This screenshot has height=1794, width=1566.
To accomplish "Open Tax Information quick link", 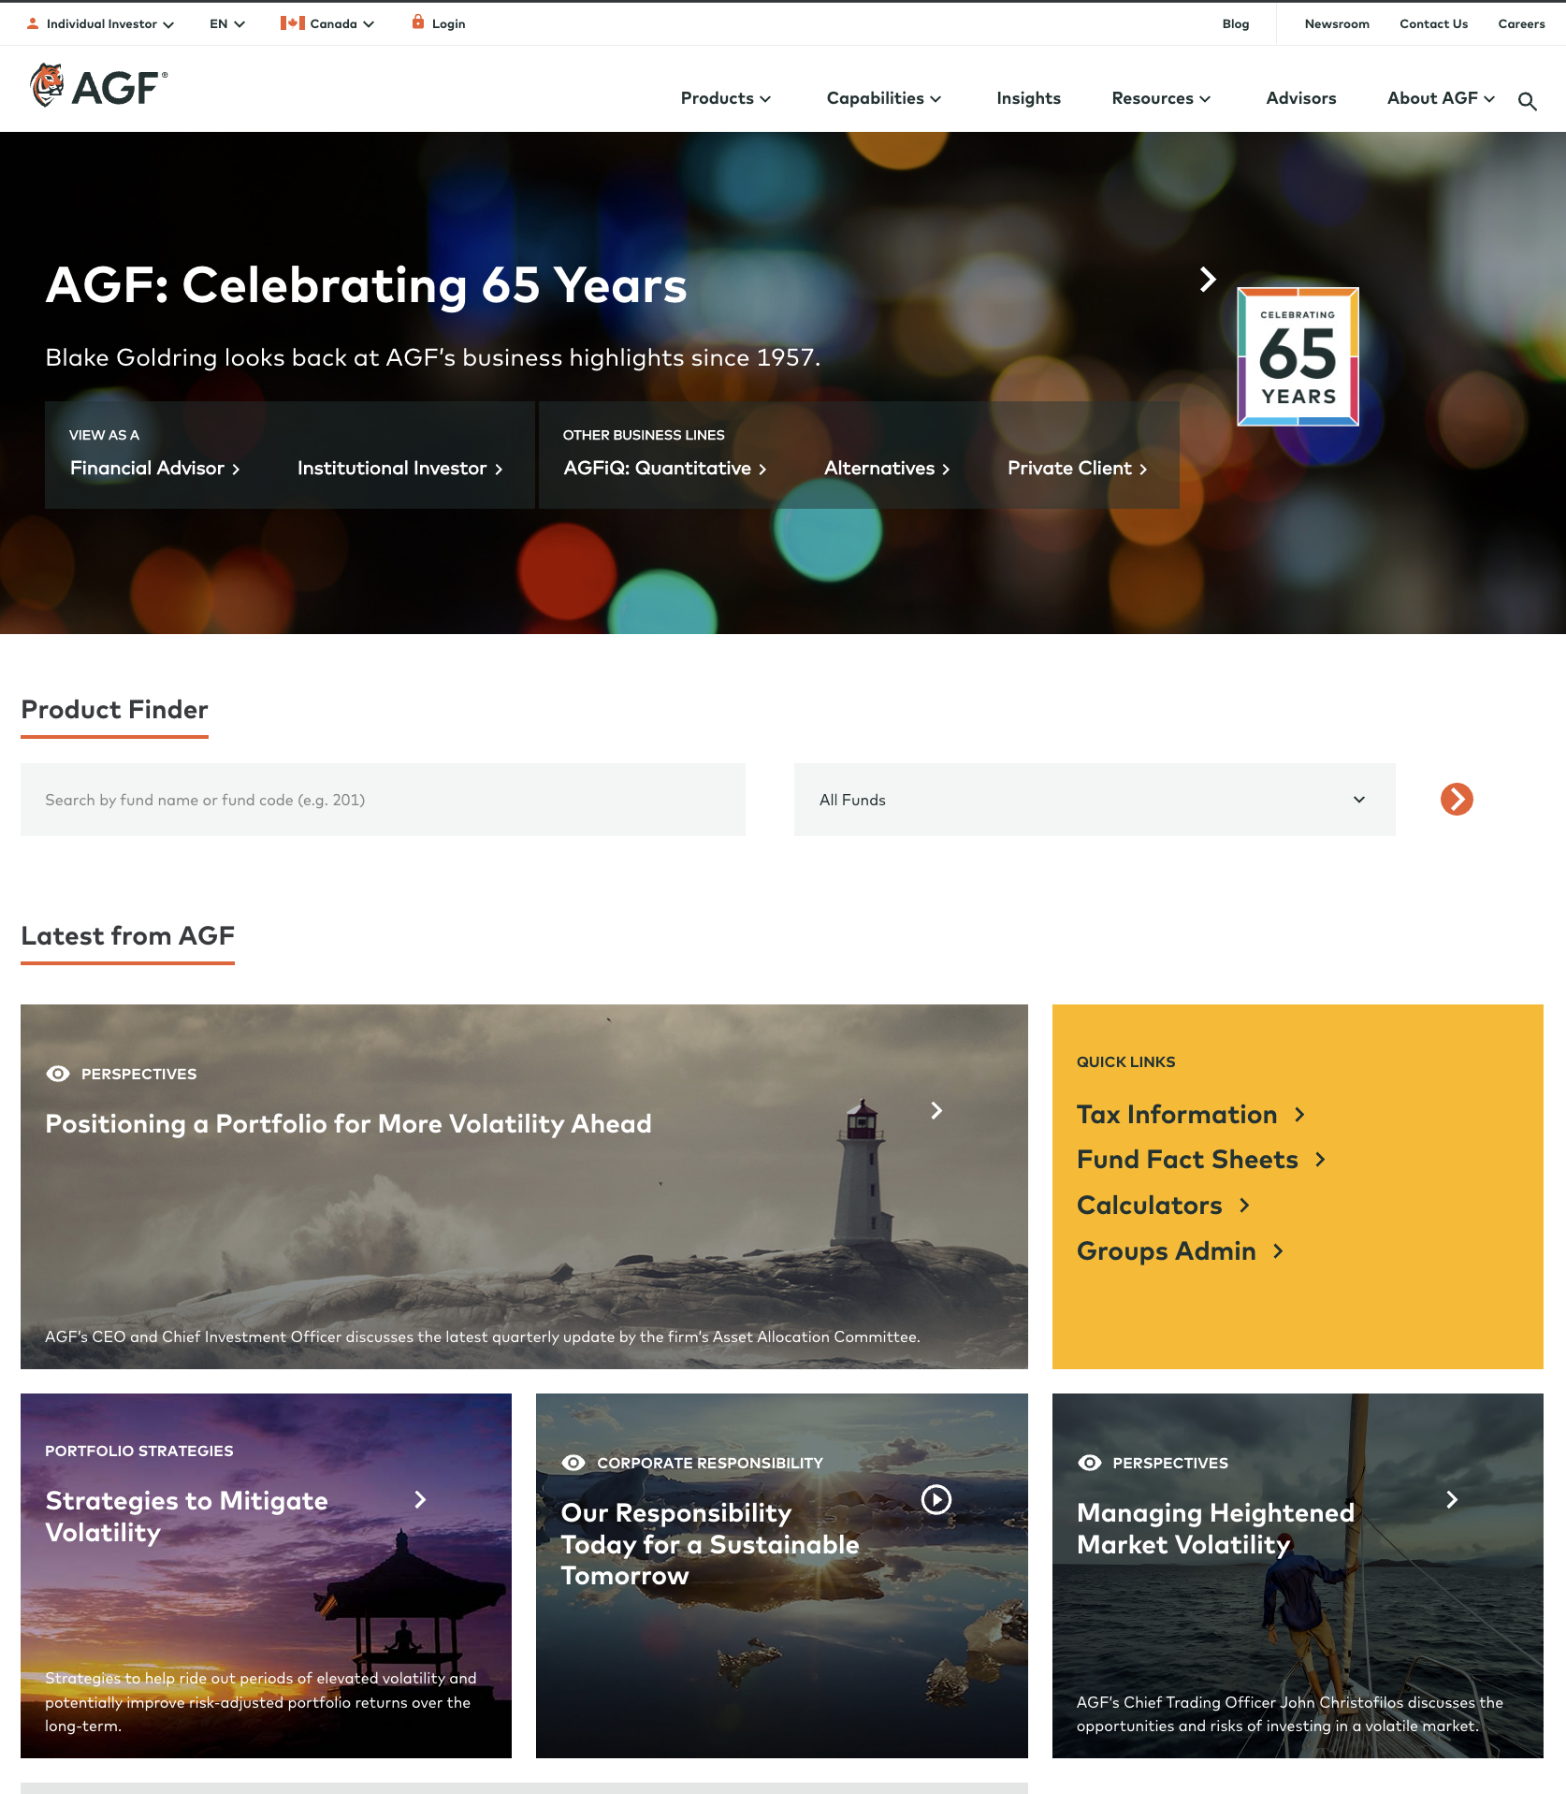I will click(1177, 1115).
